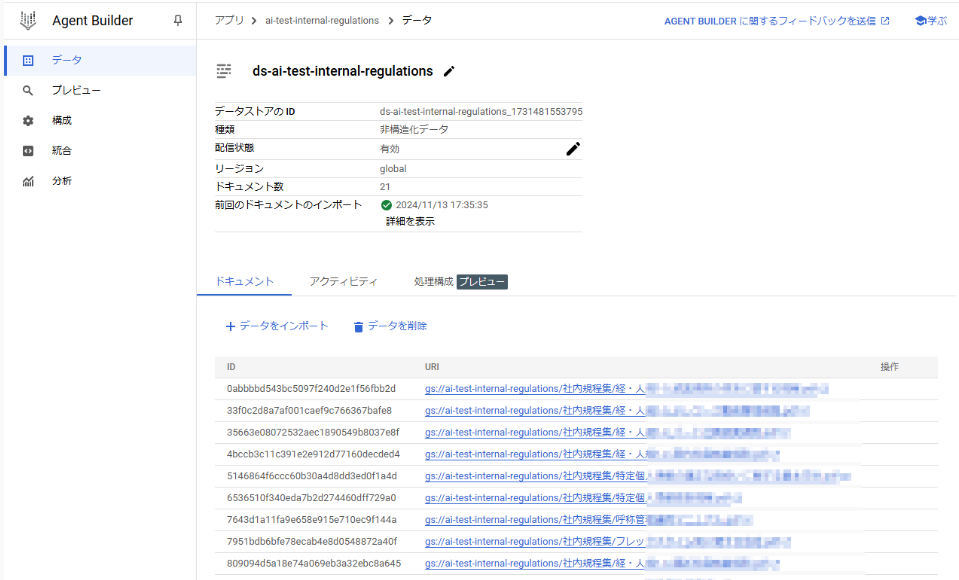This screenshot has height=580, width=959.
Task: Select データ in the Agent Builder sidebar
Action: point(60,60)
